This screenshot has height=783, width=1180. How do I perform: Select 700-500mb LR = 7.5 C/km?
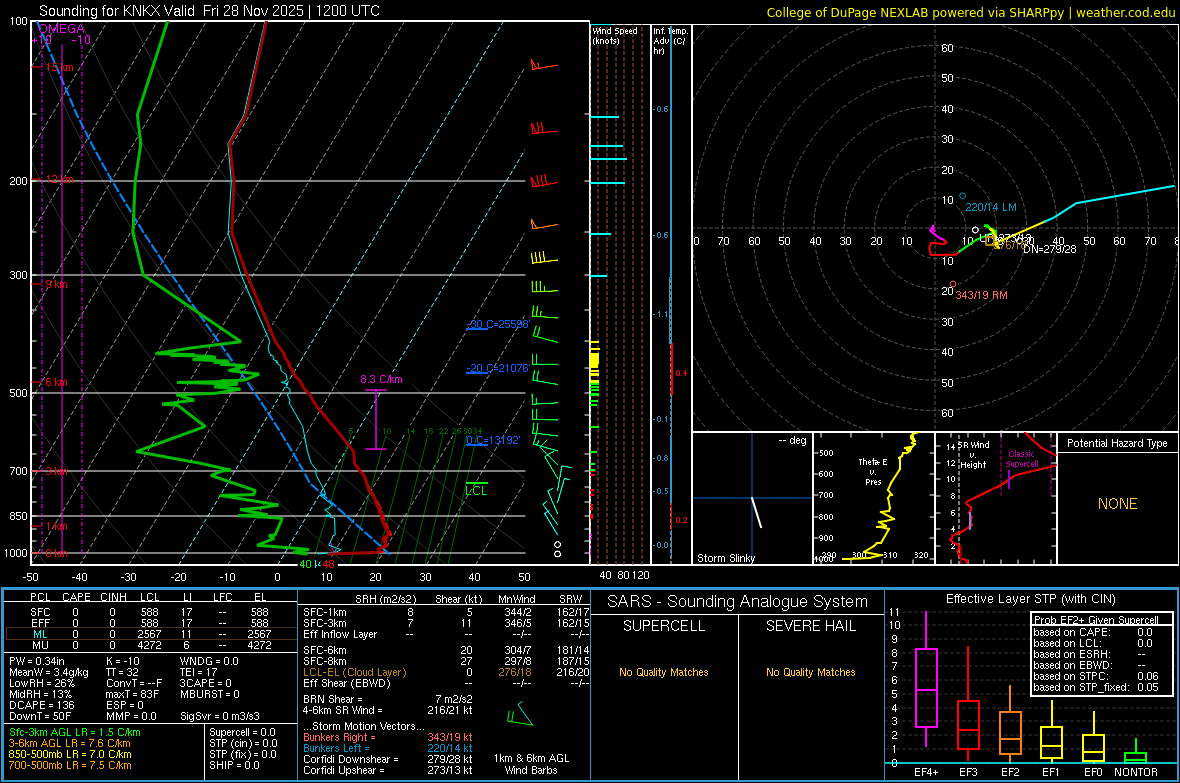click(70, 765)
